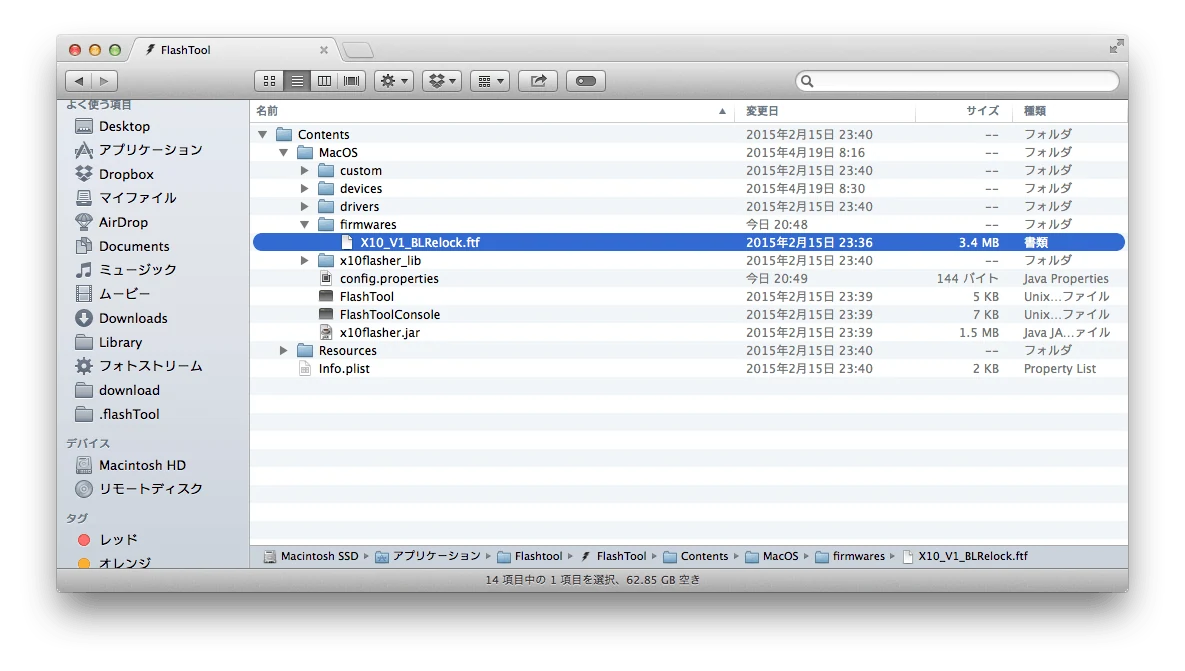Expand the custom folder
1185x671 pixels.
click(x=304, y=171)
